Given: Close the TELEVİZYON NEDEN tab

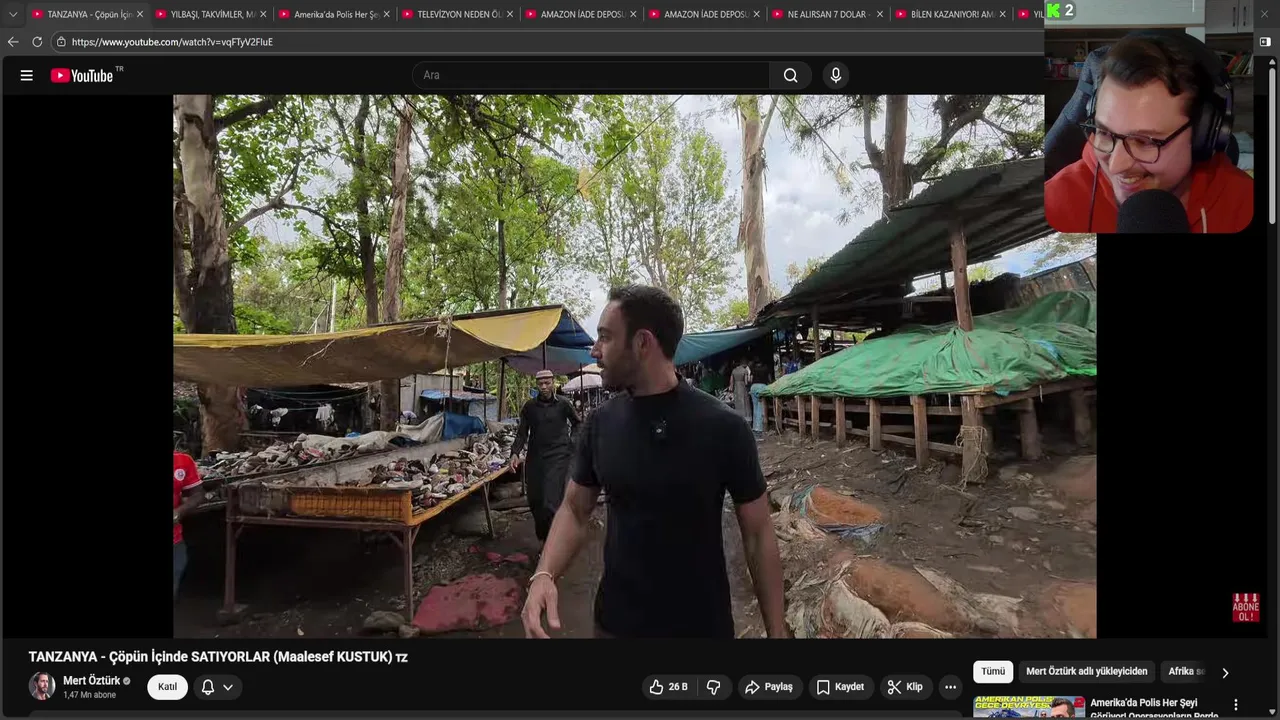Looking at the screenshot, I should pyautogui.click(x=510, y=14).
